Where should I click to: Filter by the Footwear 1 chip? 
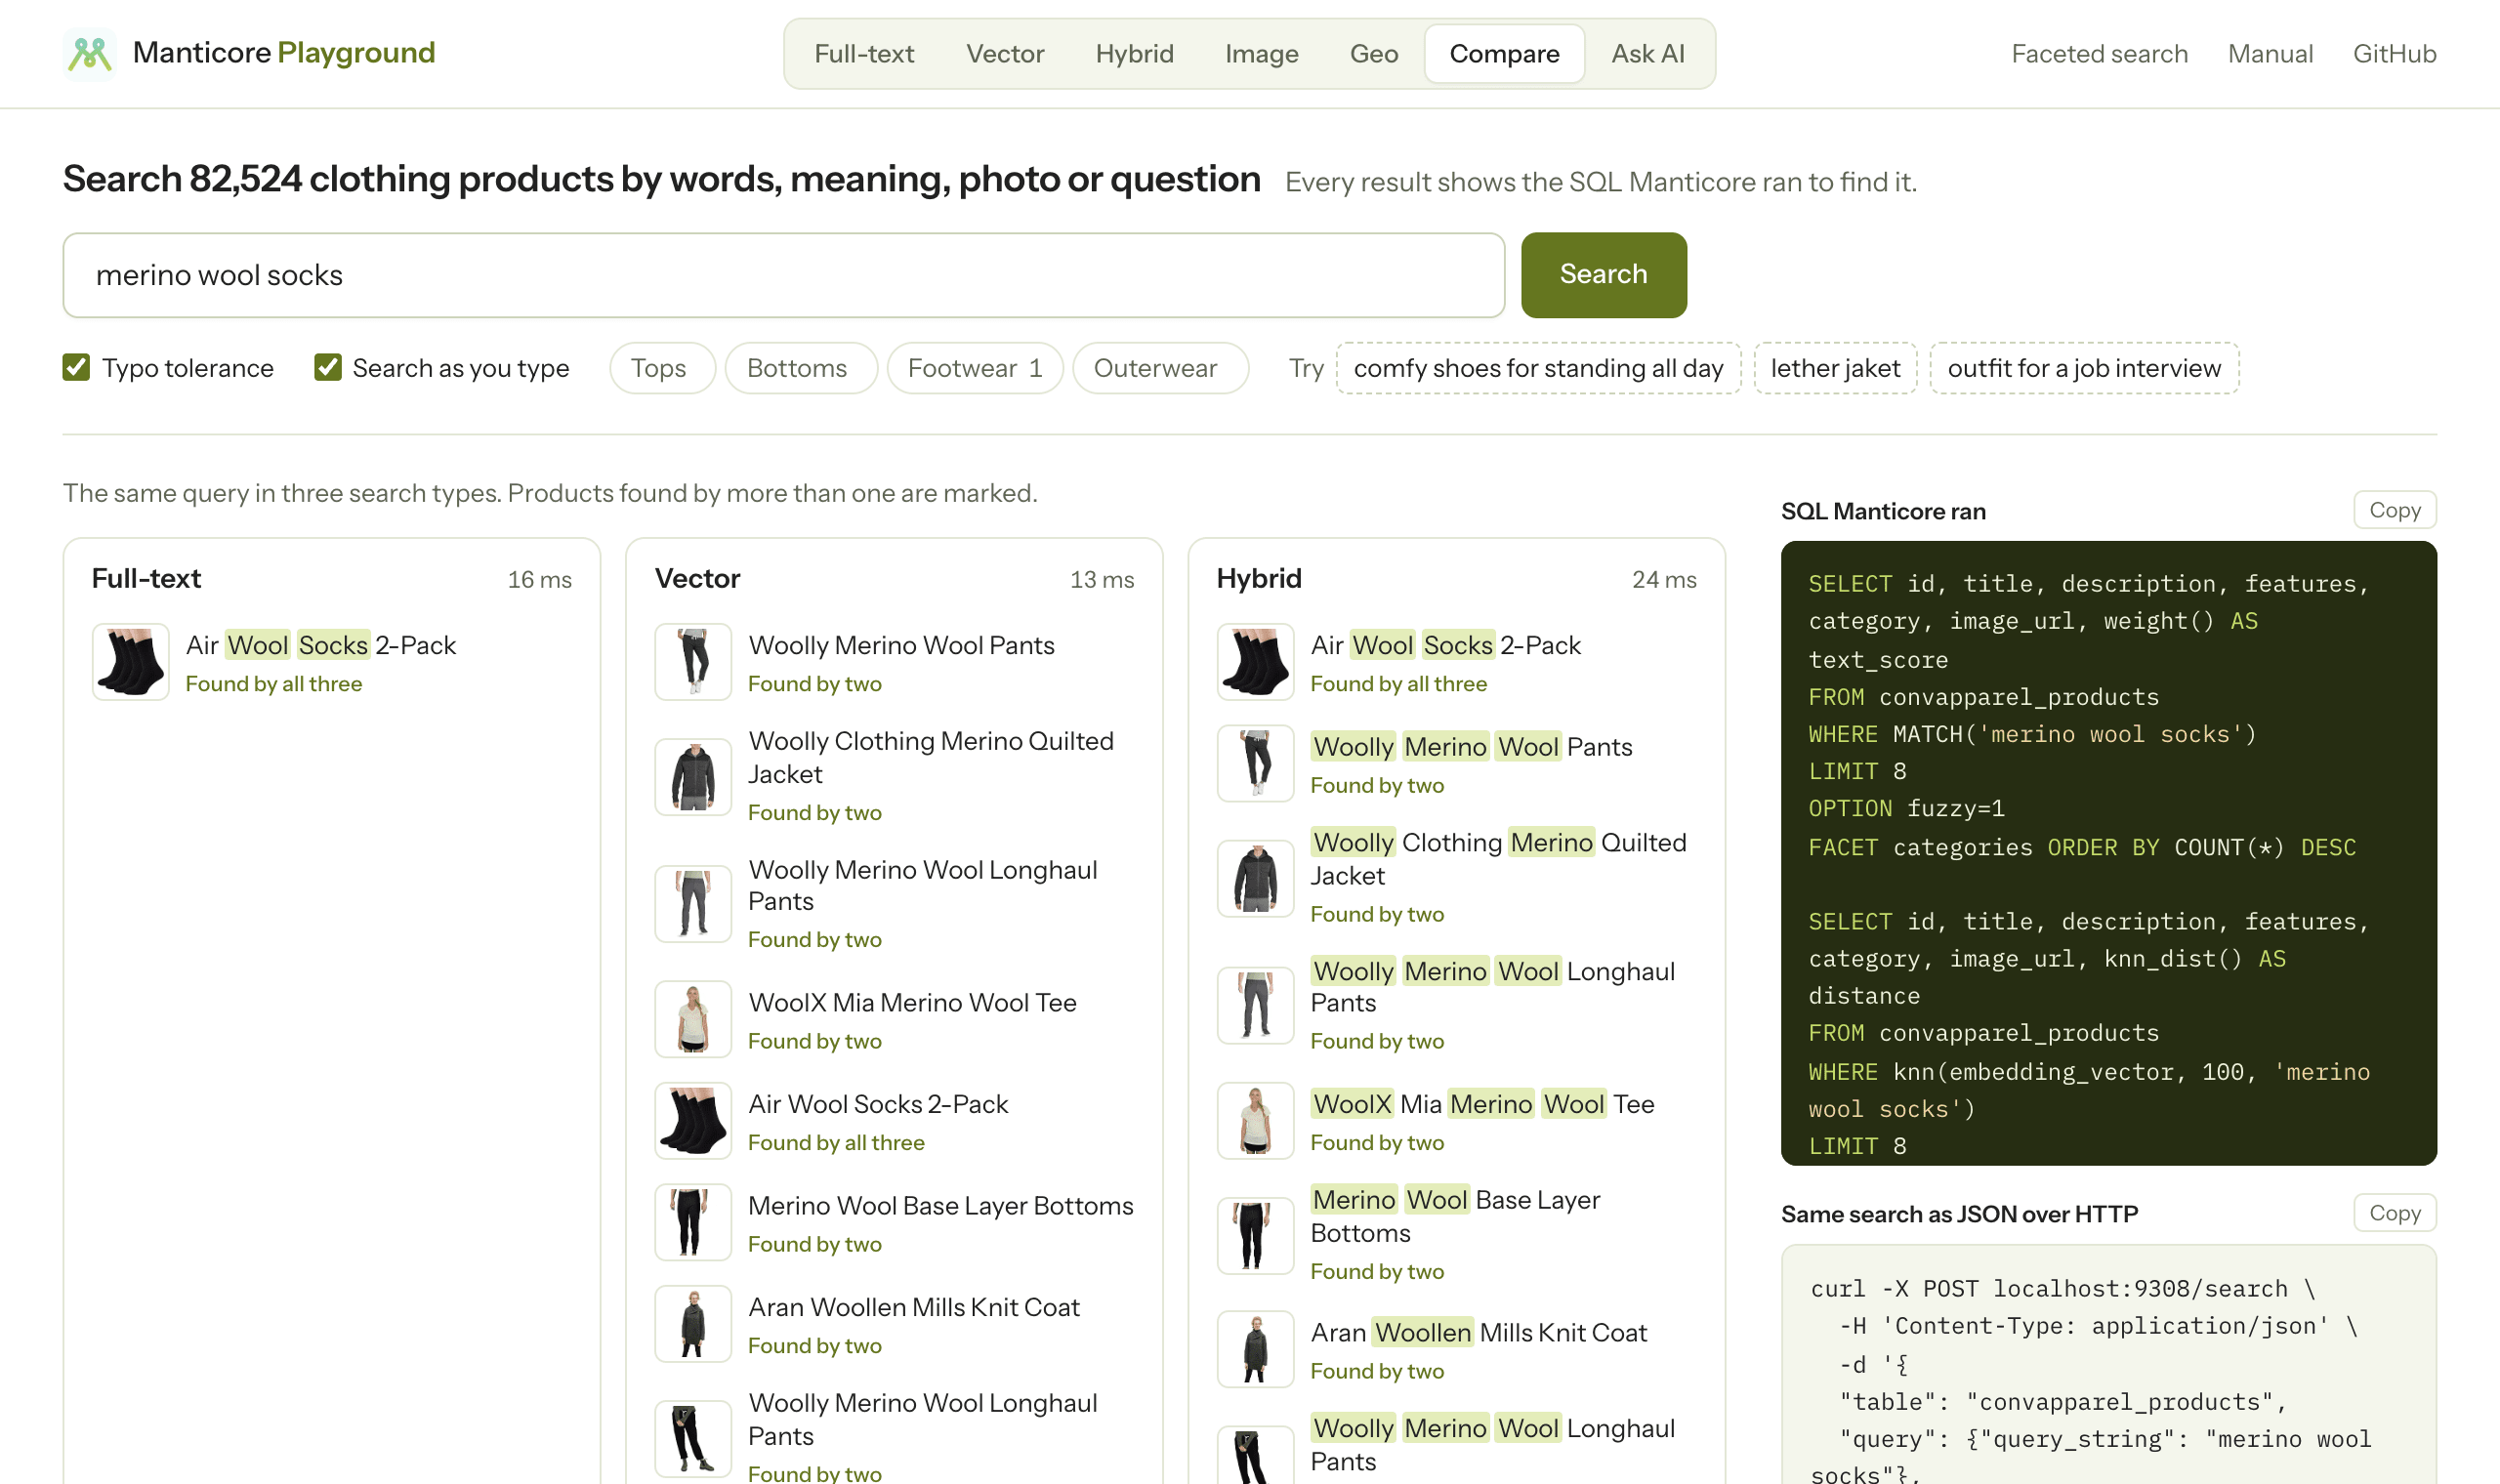(974, 368)
